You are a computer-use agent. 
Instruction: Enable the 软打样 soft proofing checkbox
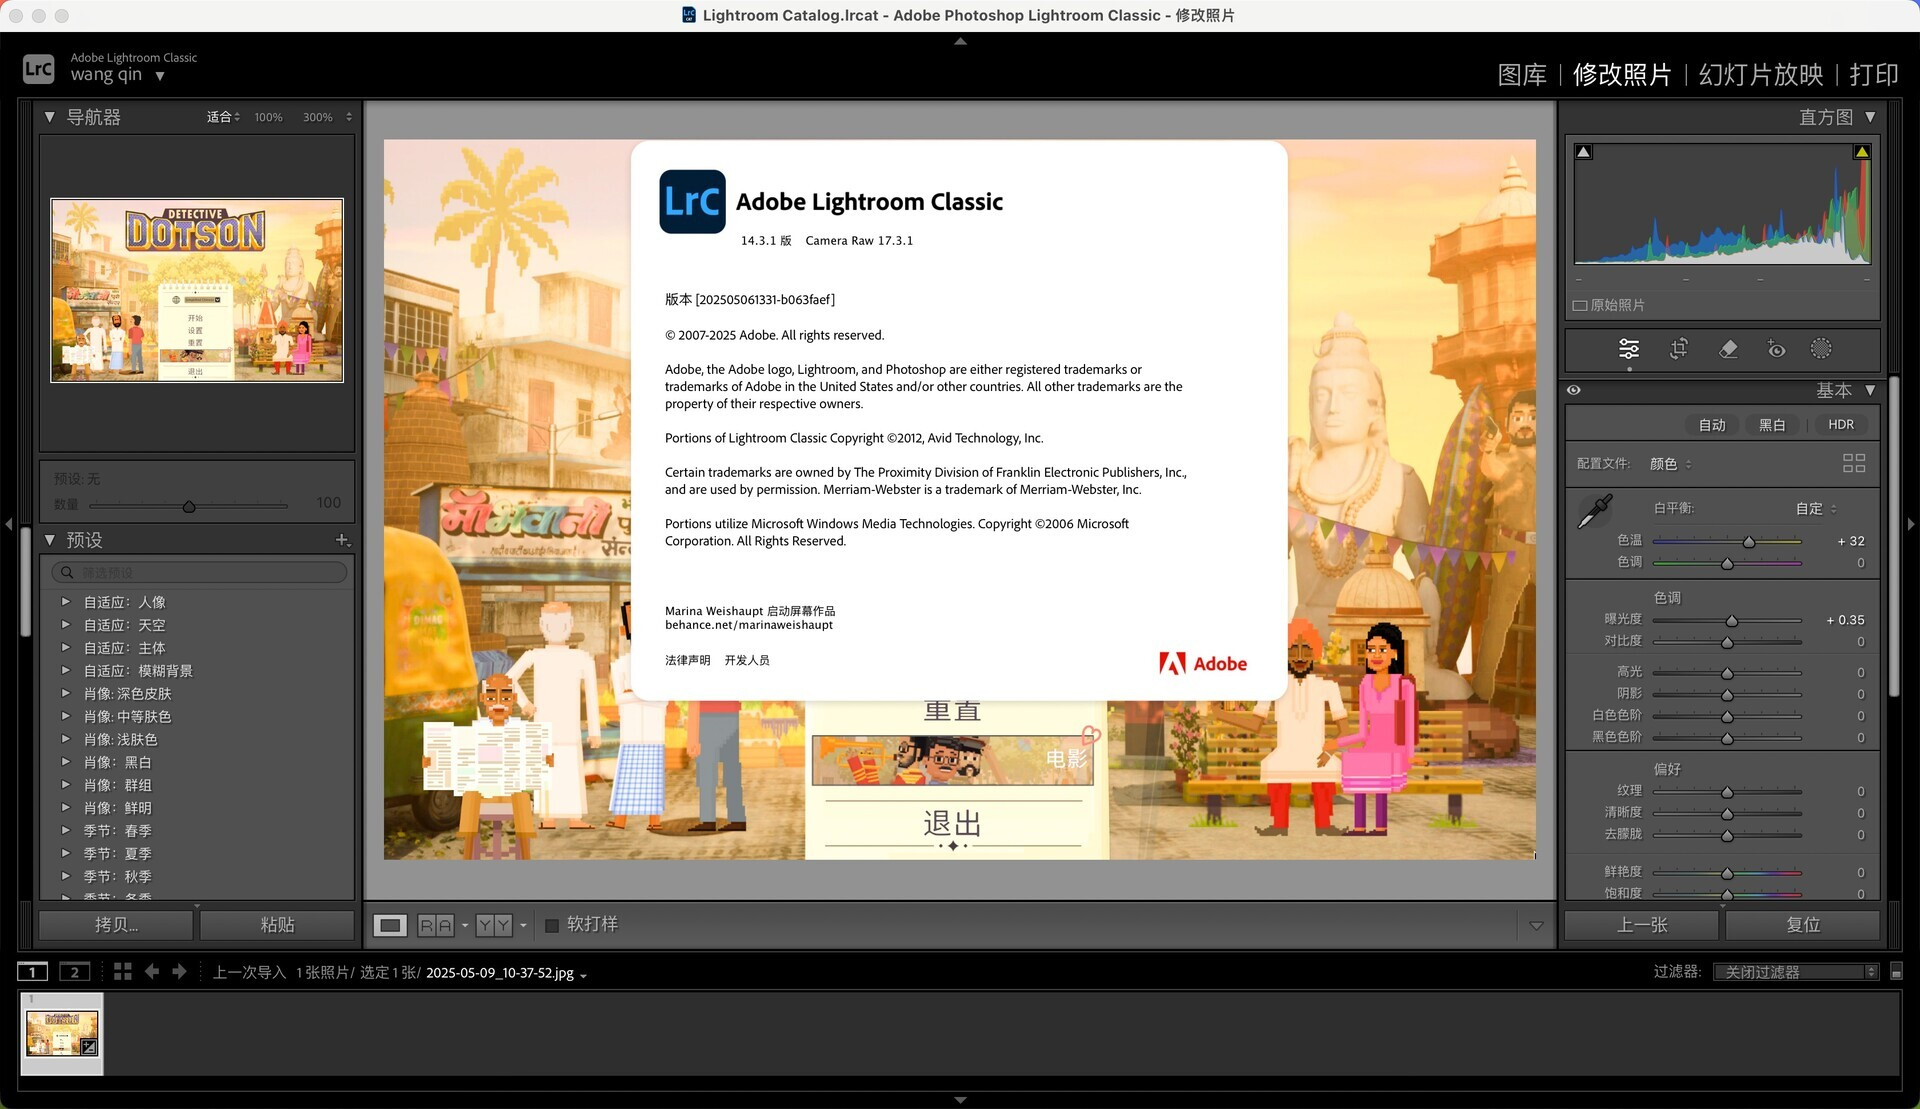[x=551, y=925]
